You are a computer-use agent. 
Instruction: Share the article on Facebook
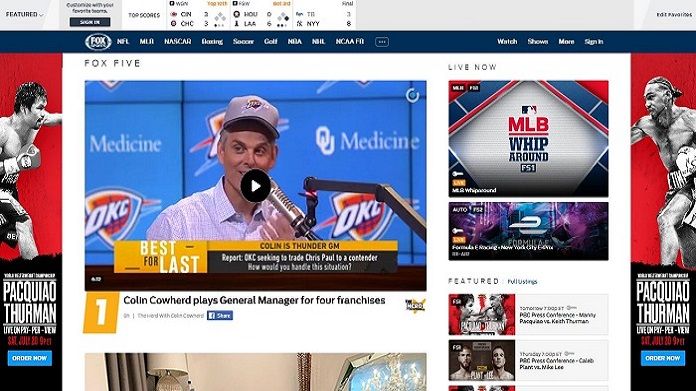tap(220, 316)
